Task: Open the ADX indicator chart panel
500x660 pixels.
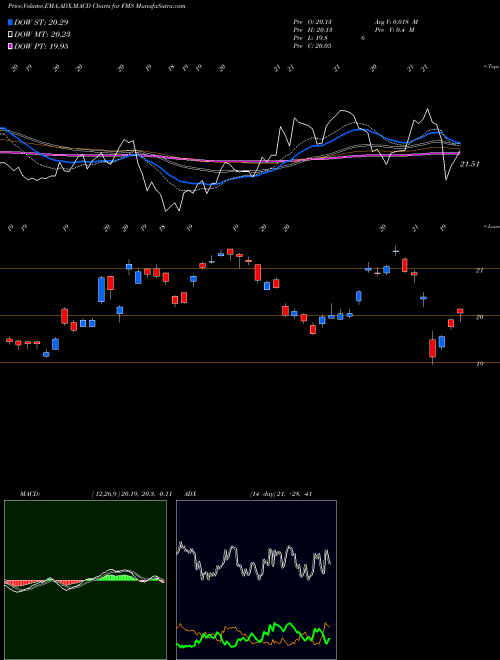Action: [256, 580]
